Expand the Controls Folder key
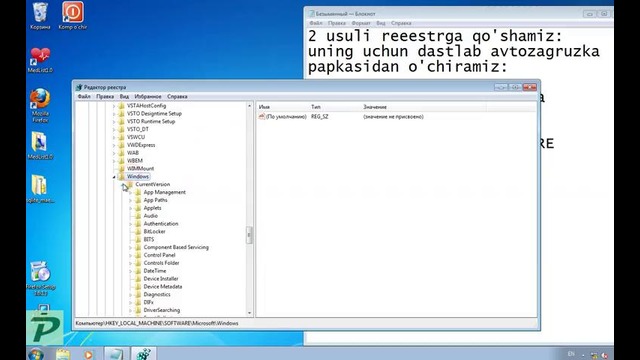This screenshot has height=360, width=640. tap(131, 263)
